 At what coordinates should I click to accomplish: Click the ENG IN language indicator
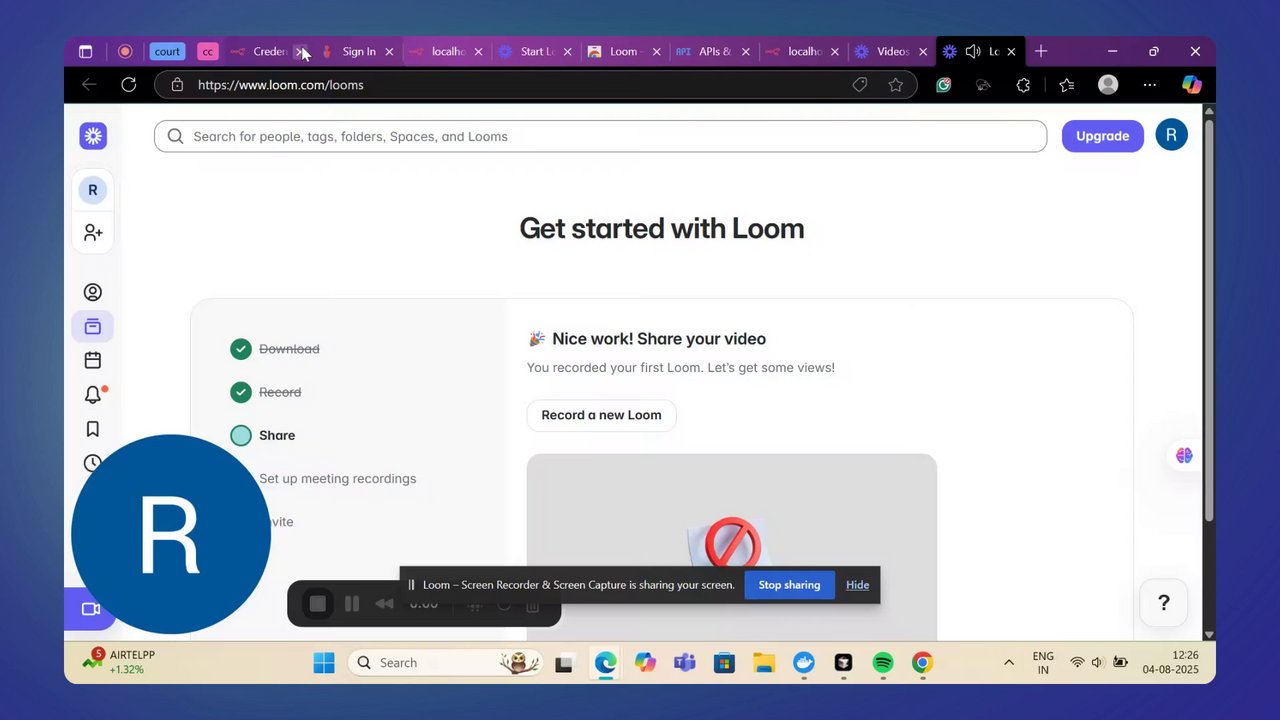[1043, 663]
